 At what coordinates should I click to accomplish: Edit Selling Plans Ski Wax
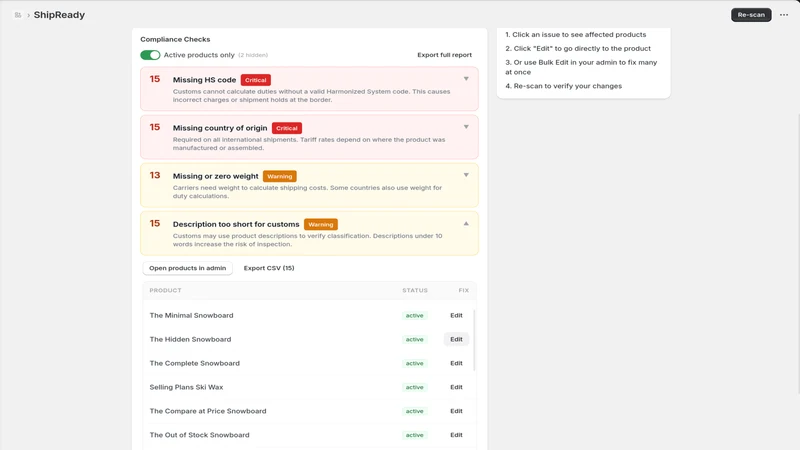click(x=456, y=387)
